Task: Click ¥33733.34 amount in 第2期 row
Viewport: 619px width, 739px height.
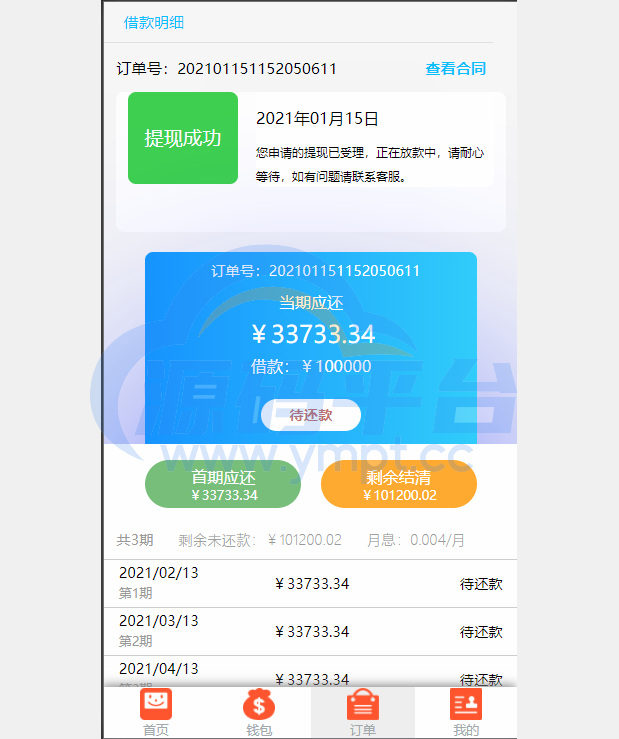Action: coord(312,632)
